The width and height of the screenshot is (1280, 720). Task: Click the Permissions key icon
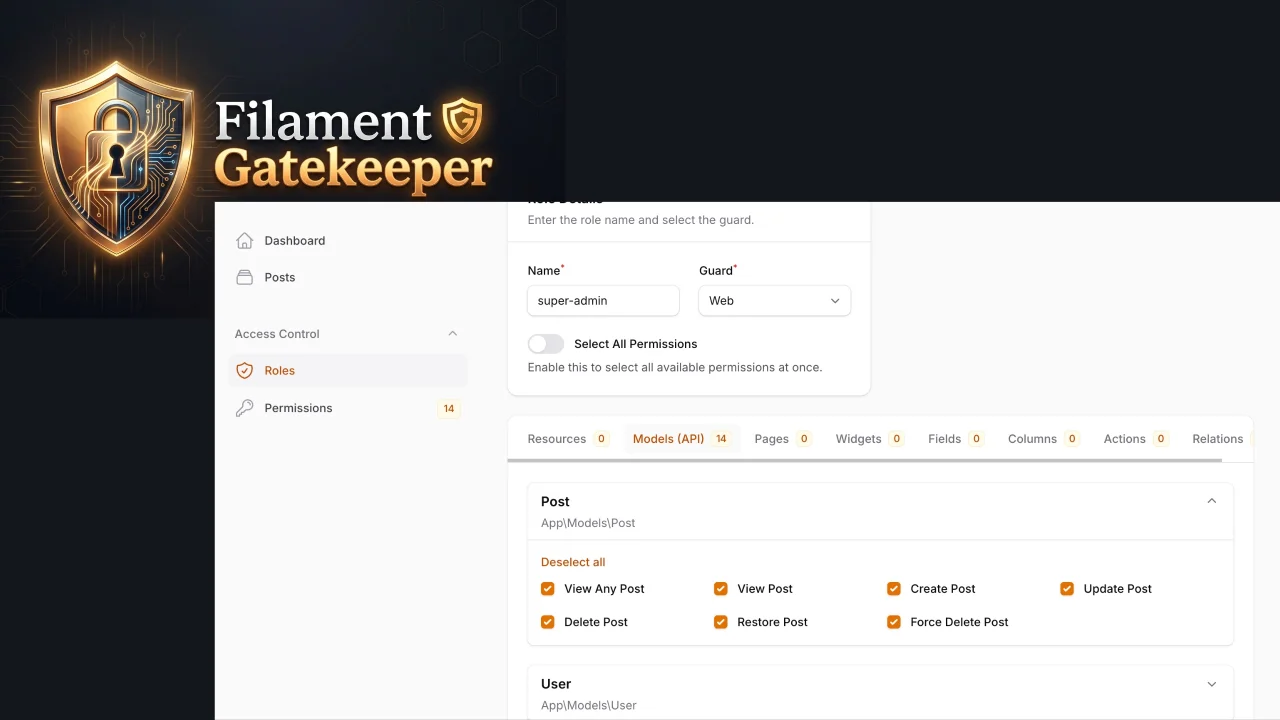[x=244, y=408]
